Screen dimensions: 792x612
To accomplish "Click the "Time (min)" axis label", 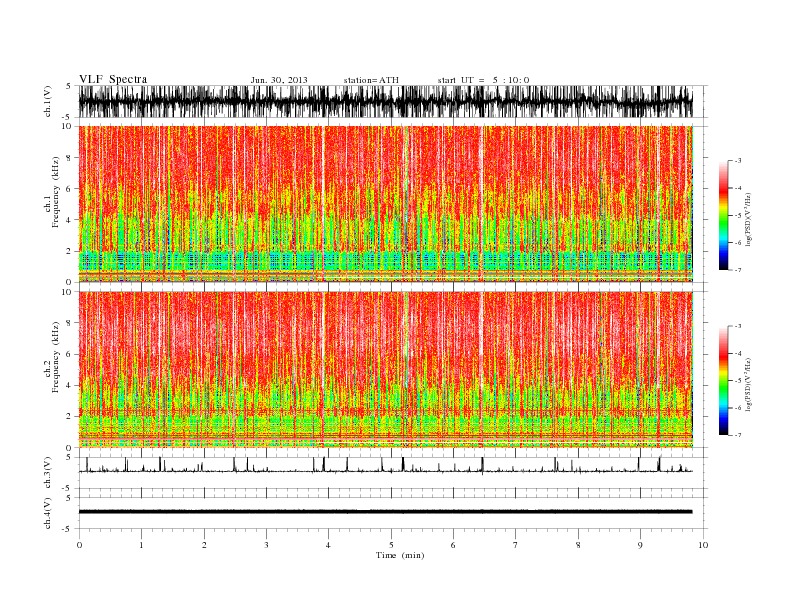I will (x=400, y=555).
